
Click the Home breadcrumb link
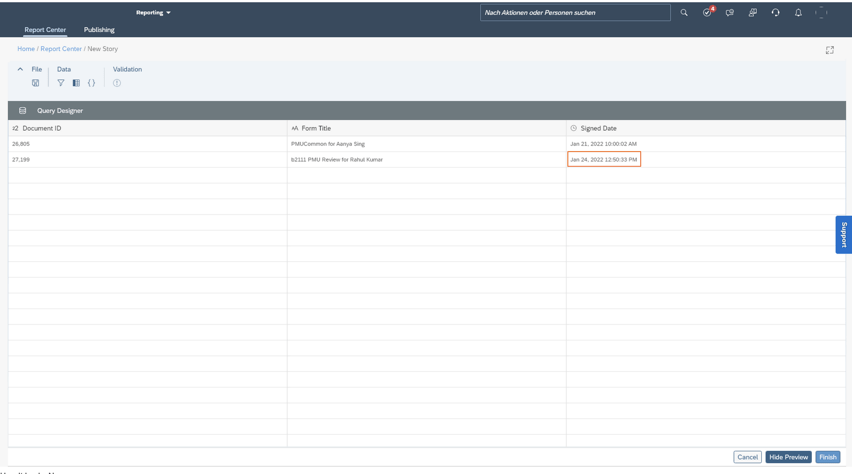click(26, 49)
